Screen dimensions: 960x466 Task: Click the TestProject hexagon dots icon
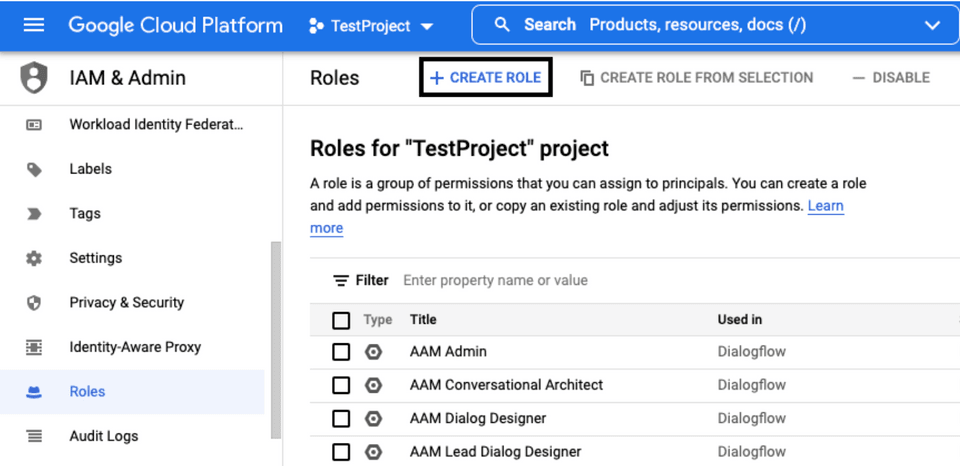click(x=316, y=26)
